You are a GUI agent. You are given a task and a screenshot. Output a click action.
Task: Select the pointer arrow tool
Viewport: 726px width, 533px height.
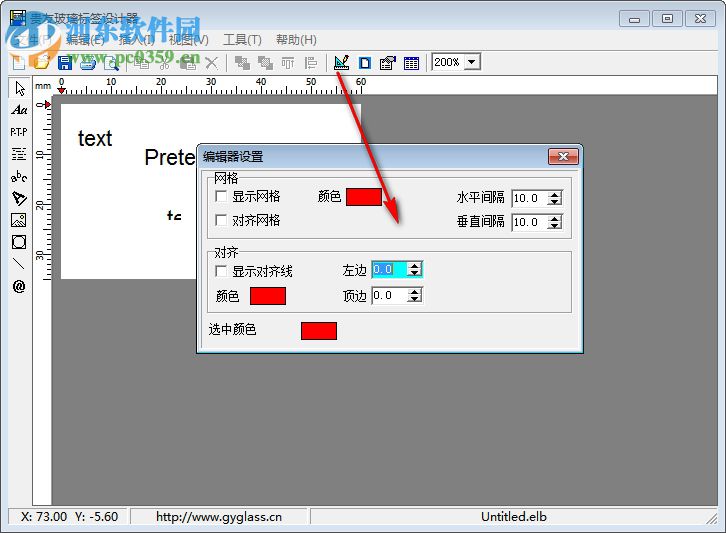pyautogui.click(x=19, y=88)
